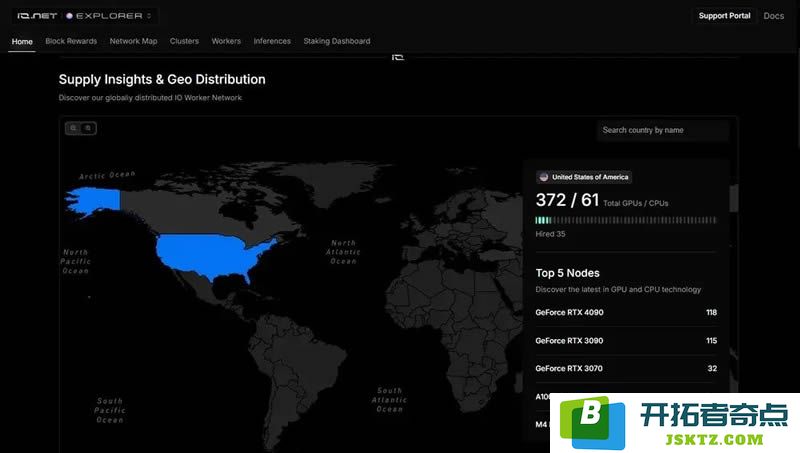The image size is (800, 453).
Task: Open the Block Rewards tab
Action: [71, 41]
